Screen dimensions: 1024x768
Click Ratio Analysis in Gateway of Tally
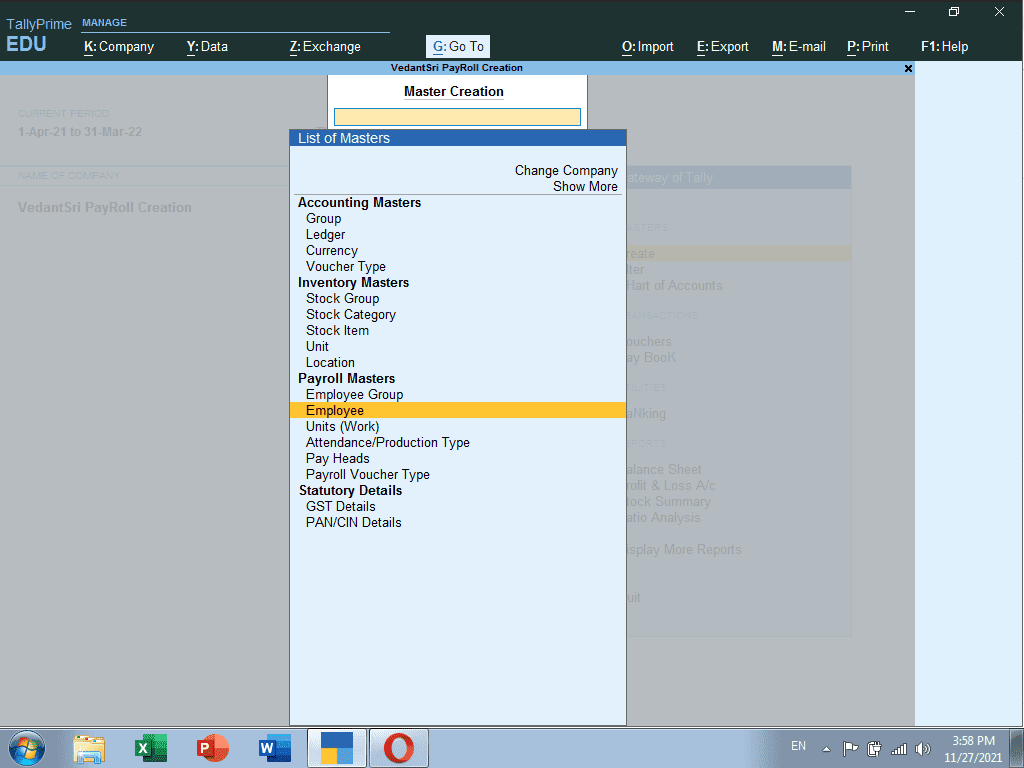point(664,518)
